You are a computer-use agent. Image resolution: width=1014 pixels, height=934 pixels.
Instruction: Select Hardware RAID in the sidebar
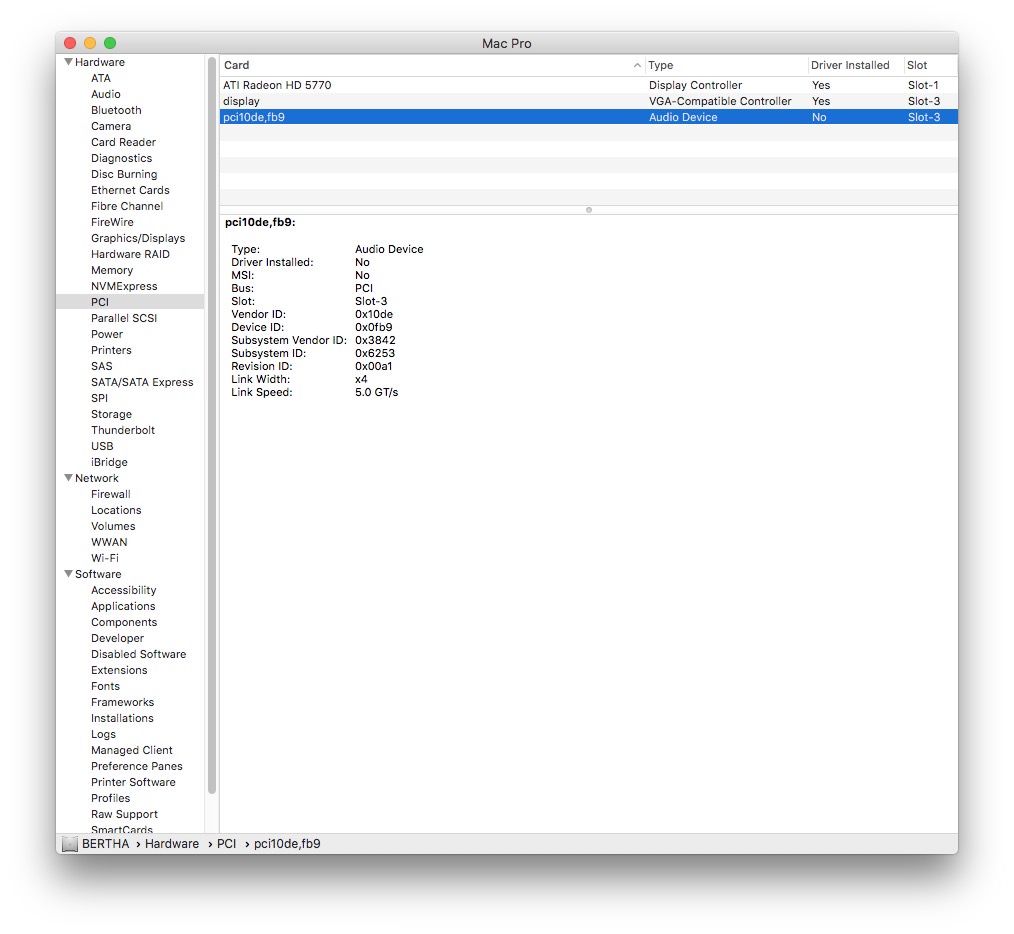coord(130,254)
